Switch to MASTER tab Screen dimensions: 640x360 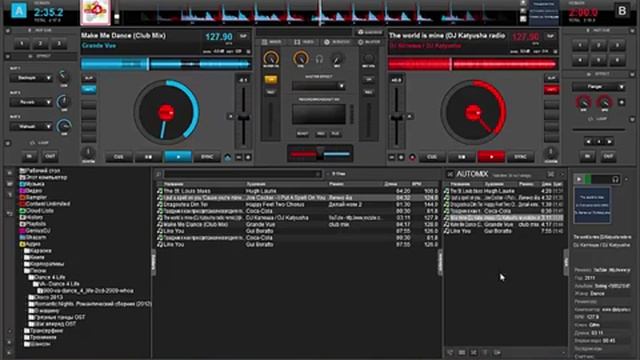369,42
